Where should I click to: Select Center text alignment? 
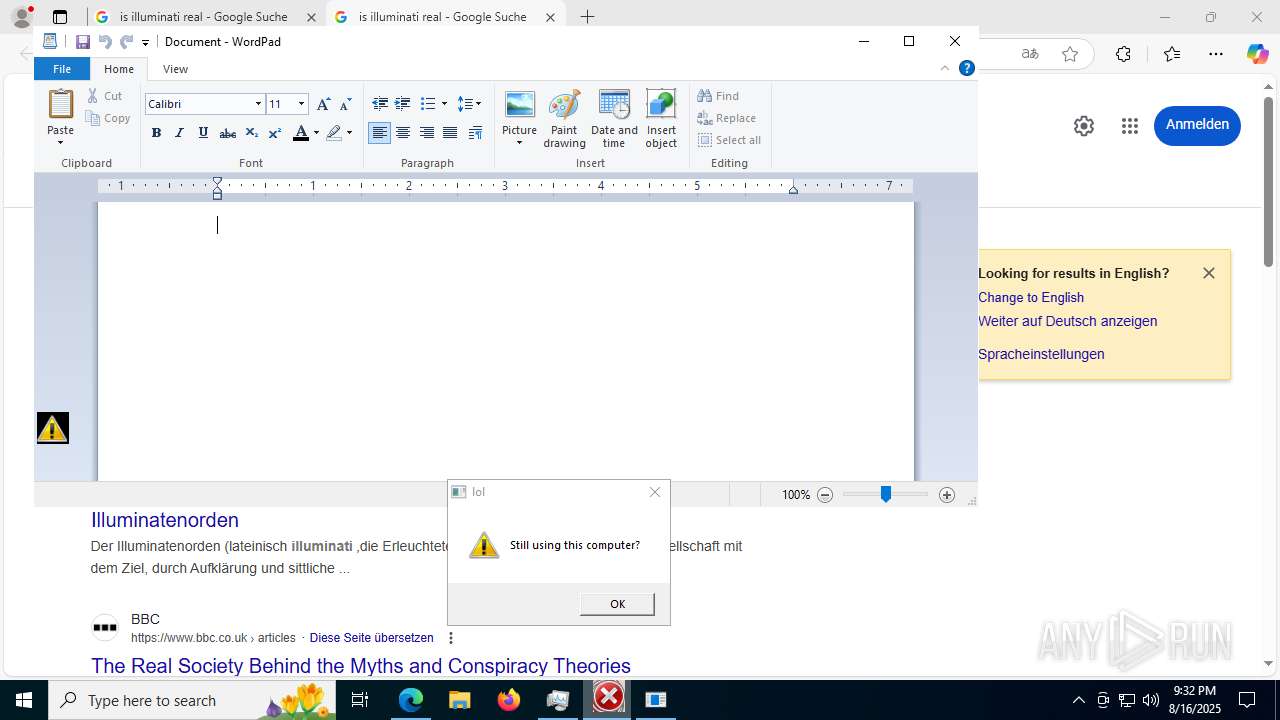[403, 133]
